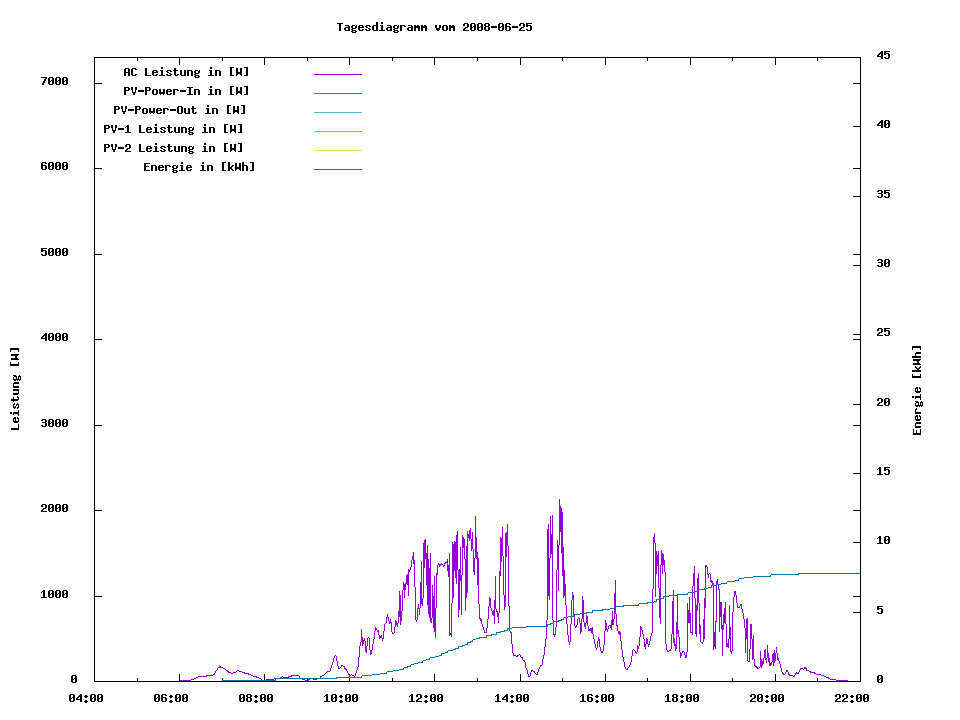The width and height of the screenshot is (960, 720).
Task: Click the purple AC Leistung legend line sample
Action: [337, 74]
